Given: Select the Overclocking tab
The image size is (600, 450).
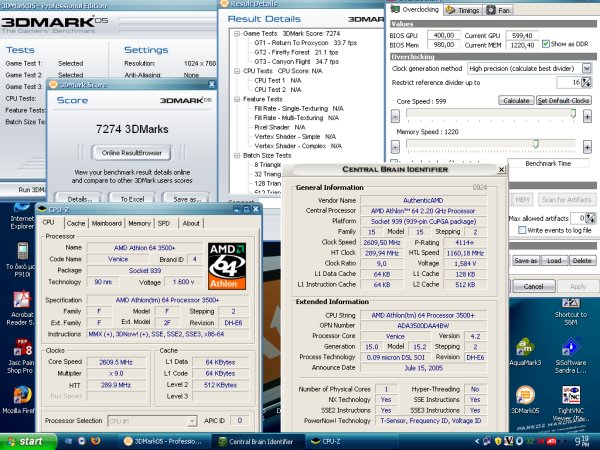Looking at the screenshot, I should 415,9.
